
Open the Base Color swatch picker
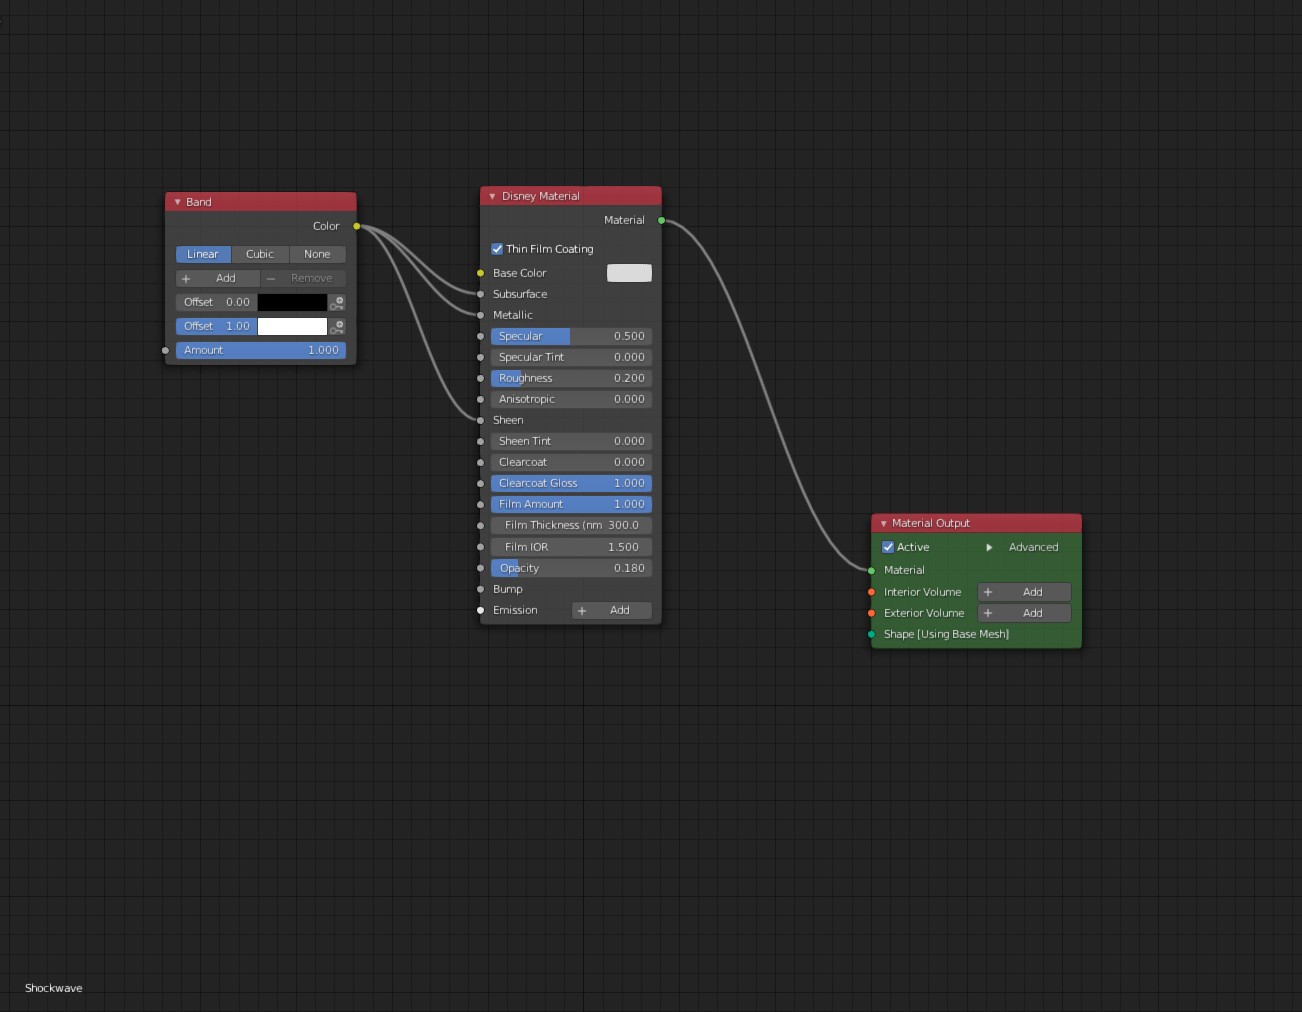(x=629, y=273)
